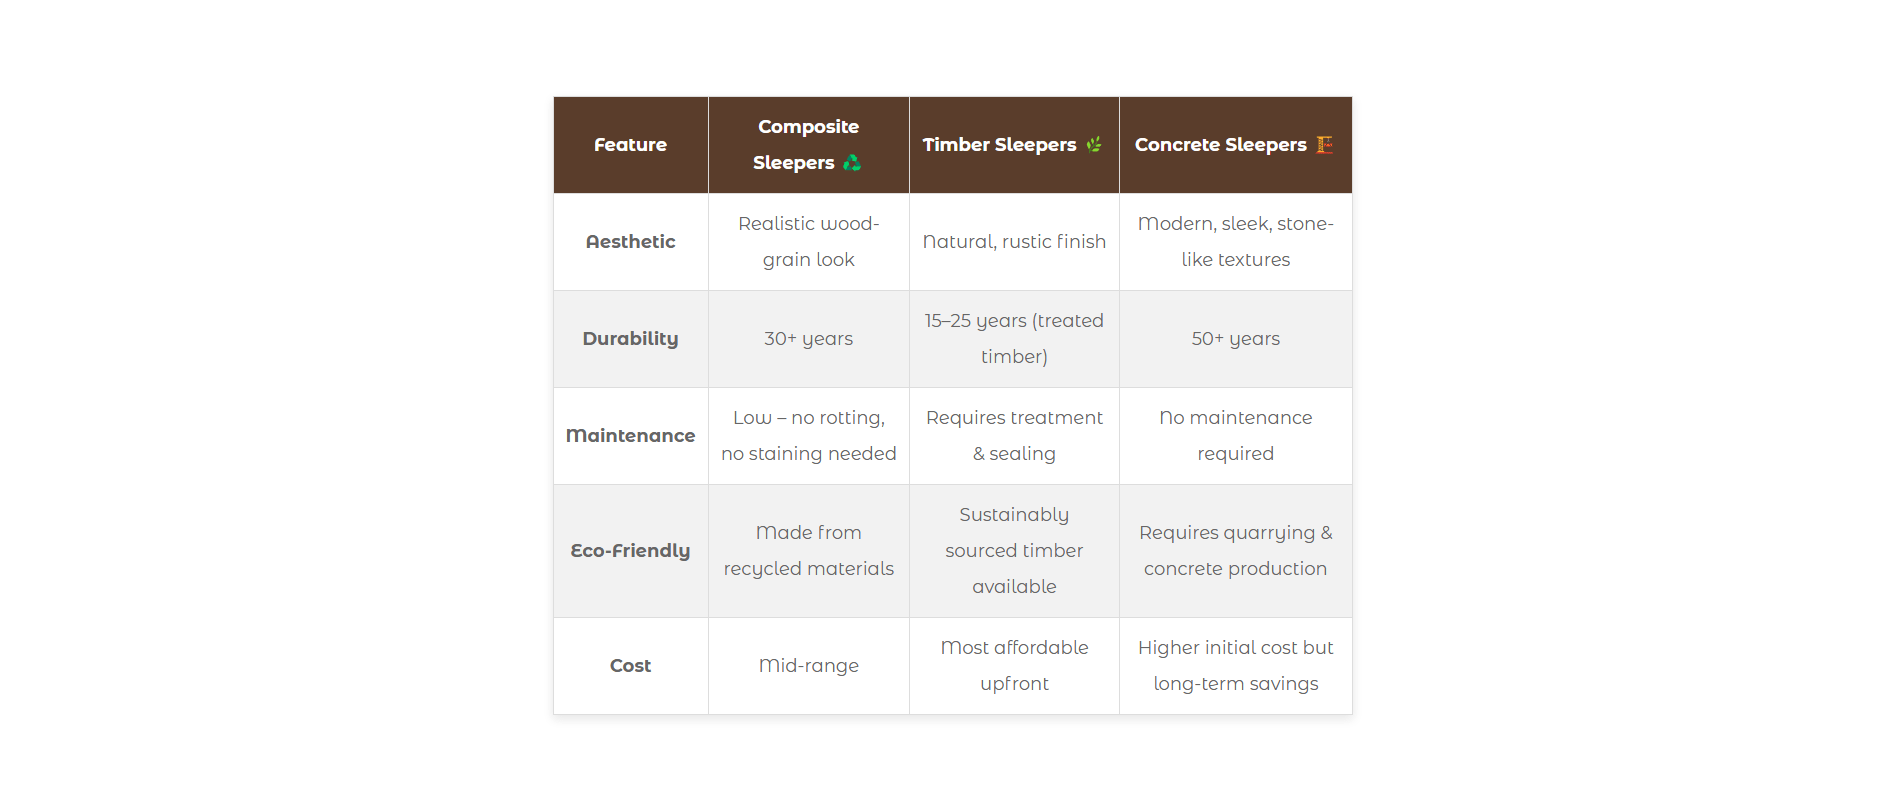This screenshot has height=796, width=1902.
Task: Click the 'Natural, rustic finish' cell
Action: pyautogui.click(x=1014, y=242)
